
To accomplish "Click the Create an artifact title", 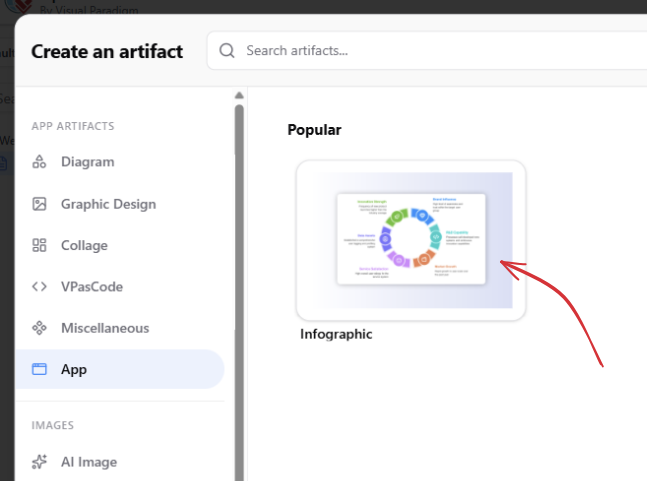I will tap(107, 52).
